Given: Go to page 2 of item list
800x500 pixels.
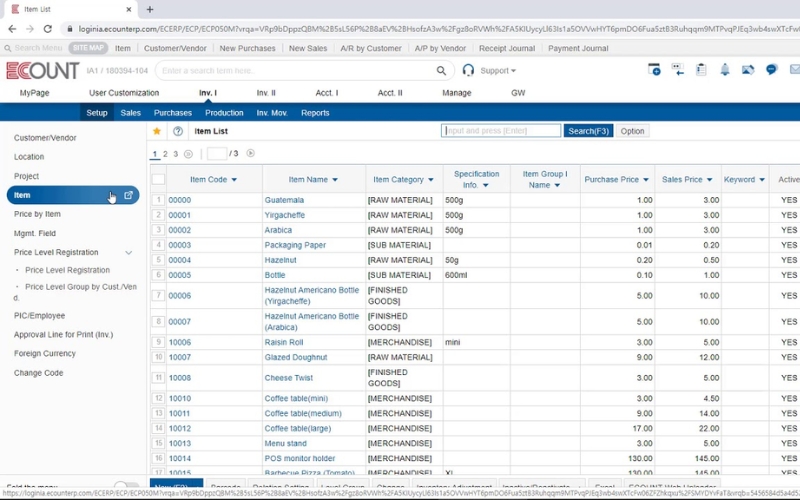Looking at the screenshot, I should coord(165,154).
